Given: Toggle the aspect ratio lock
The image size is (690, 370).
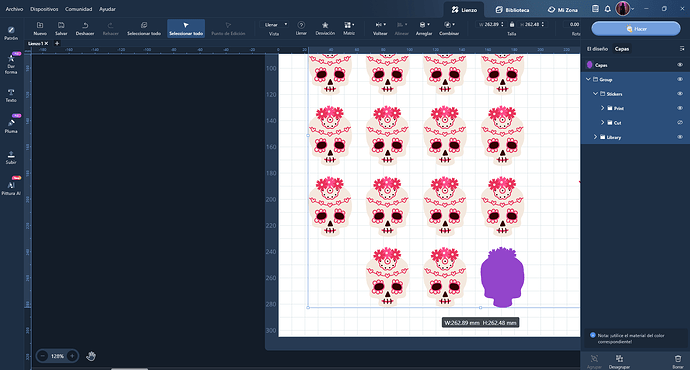Looking at the screenshot, I should coord(511,25).
